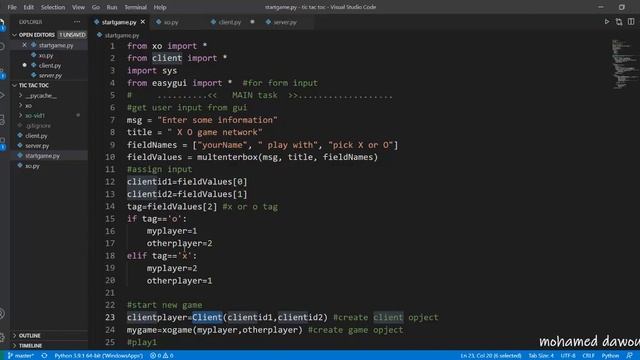Synchronize changes icon in status bar
This screenshot has height=360, width=640.
pyautogui.click(x=44, y=356)
